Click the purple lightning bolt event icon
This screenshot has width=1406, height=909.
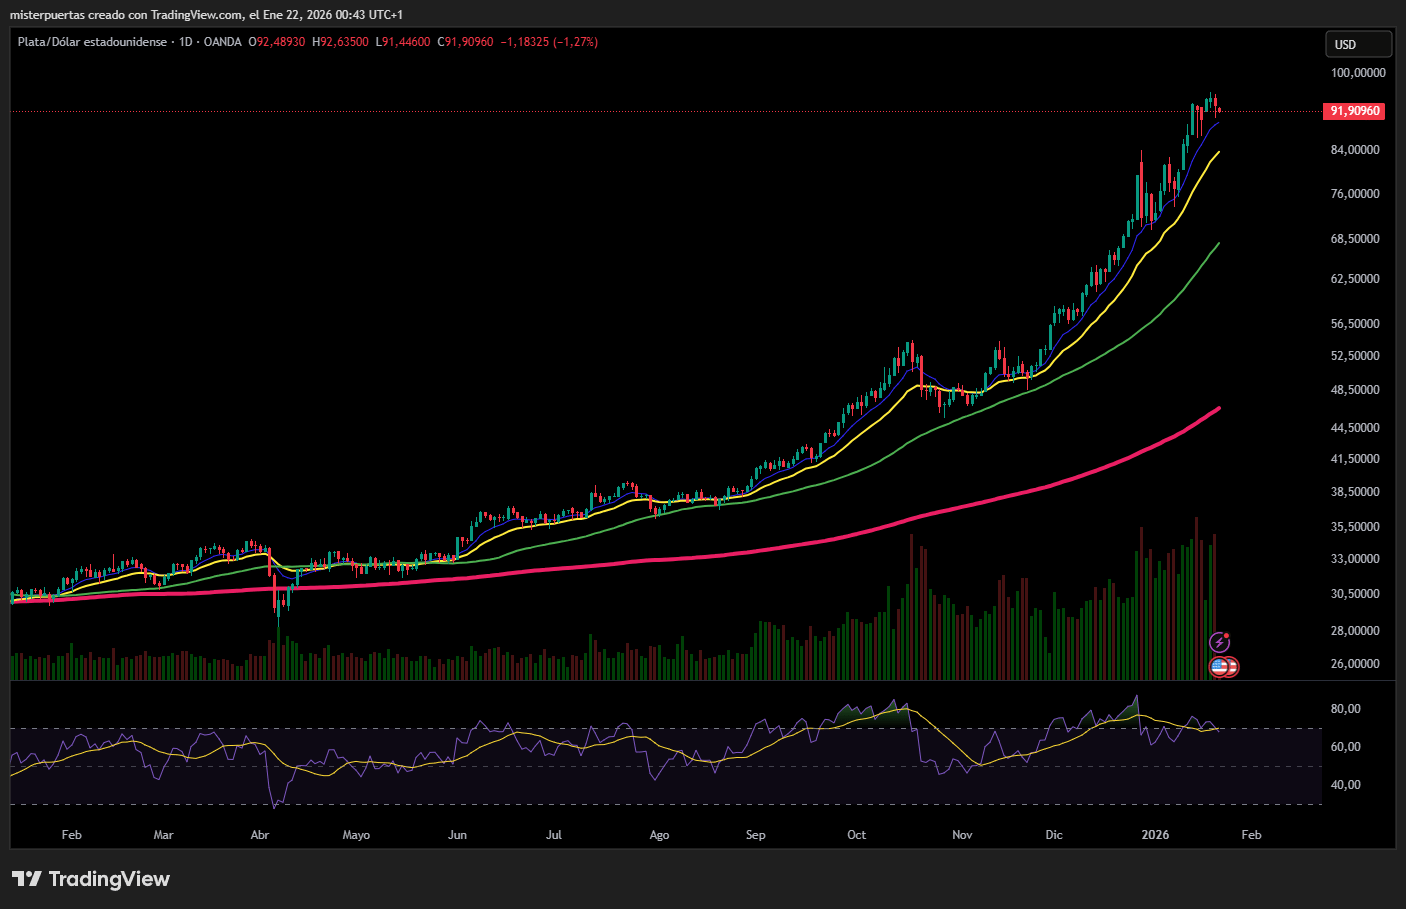[x=1220, y=642]
